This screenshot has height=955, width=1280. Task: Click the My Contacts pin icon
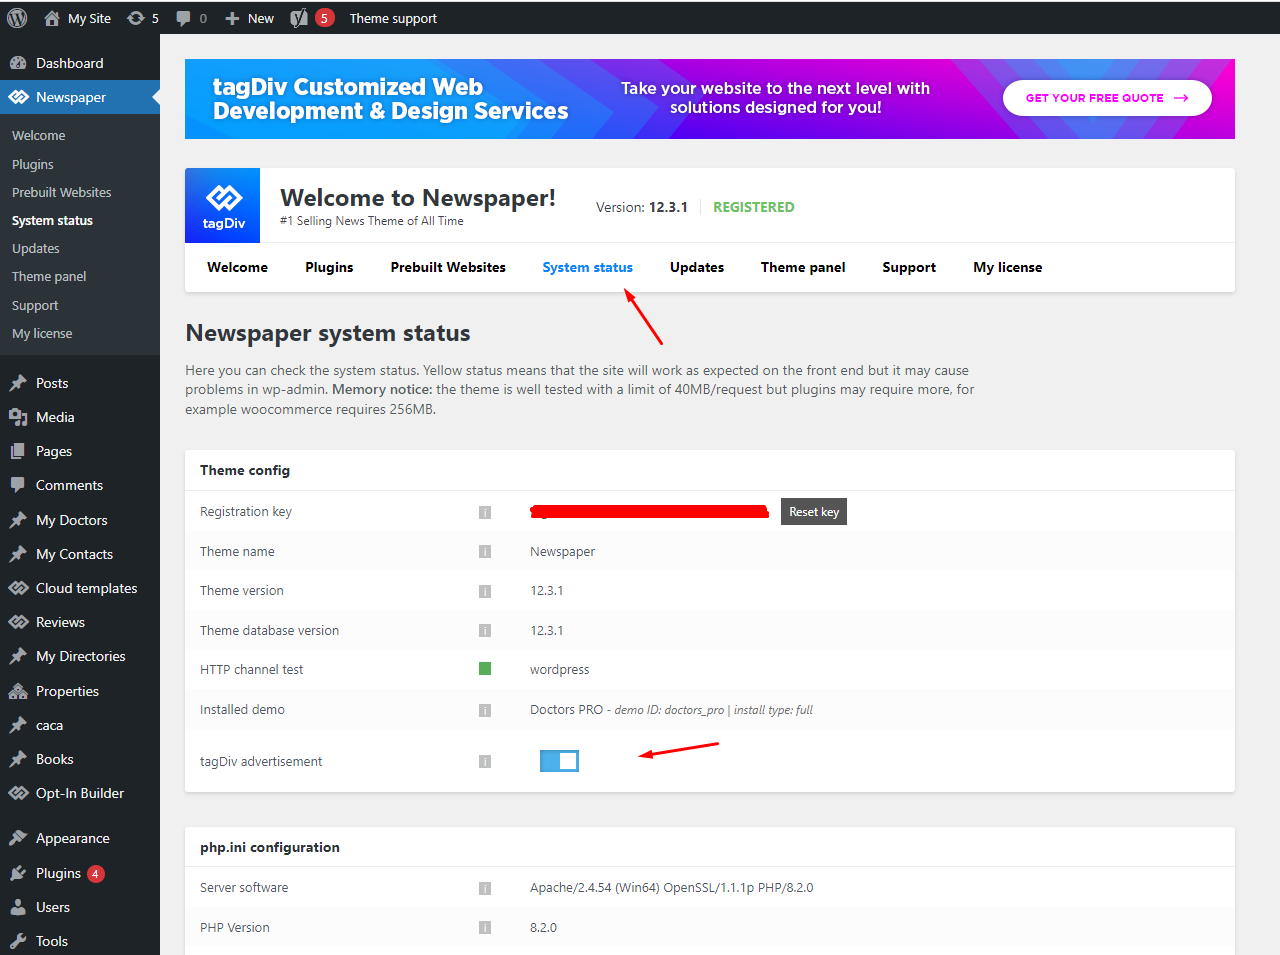pos(18,554)
